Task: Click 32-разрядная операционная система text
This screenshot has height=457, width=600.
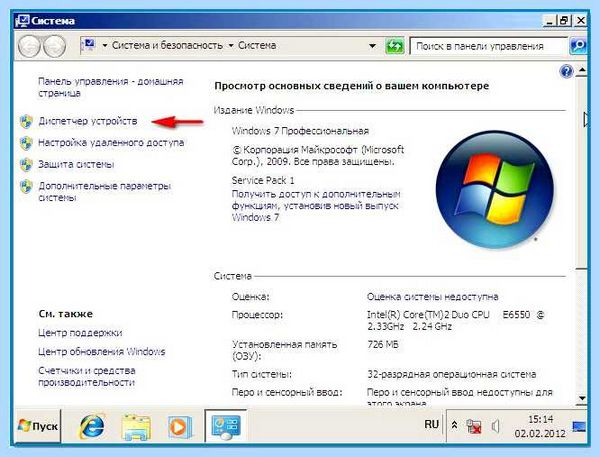Action: pos(452,374)
